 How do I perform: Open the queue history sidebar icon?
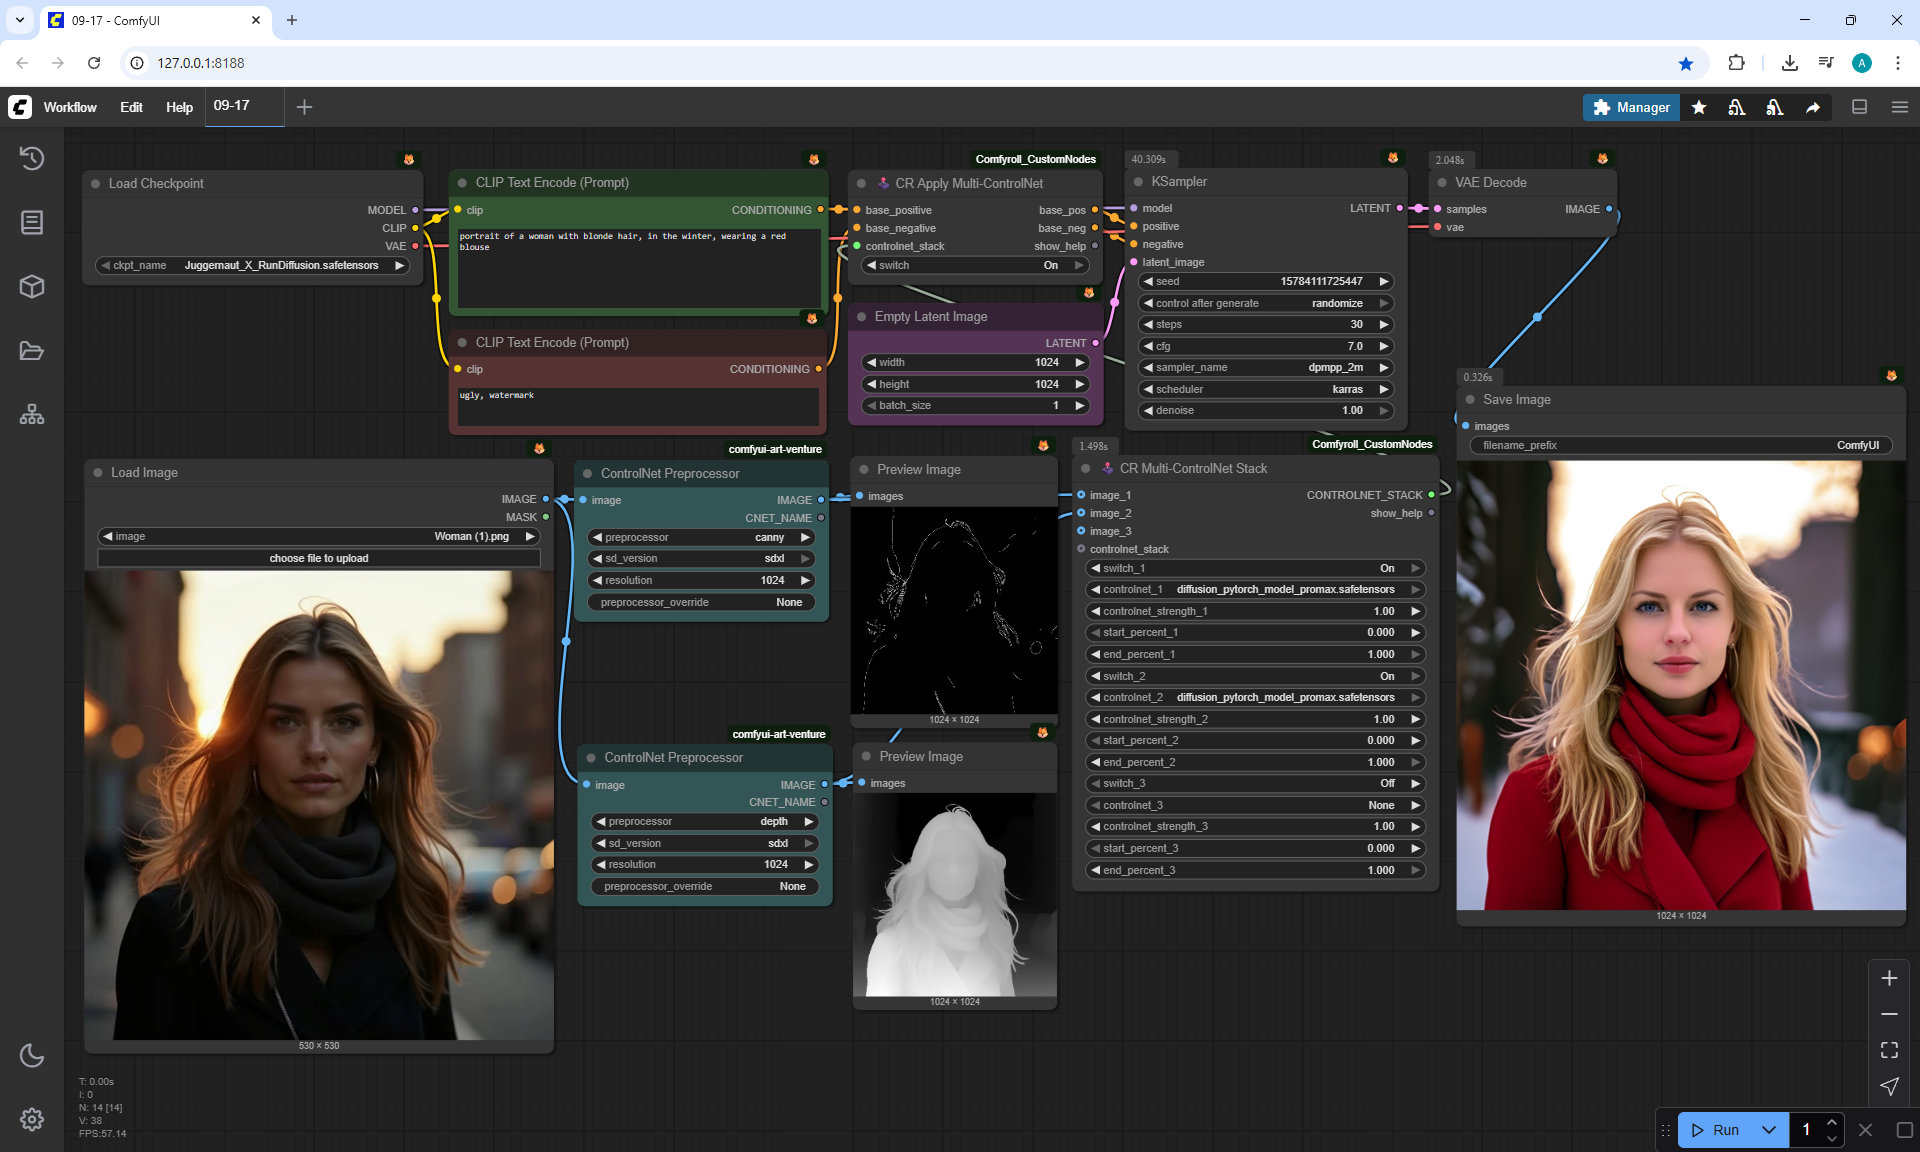(x=32, y=158)
